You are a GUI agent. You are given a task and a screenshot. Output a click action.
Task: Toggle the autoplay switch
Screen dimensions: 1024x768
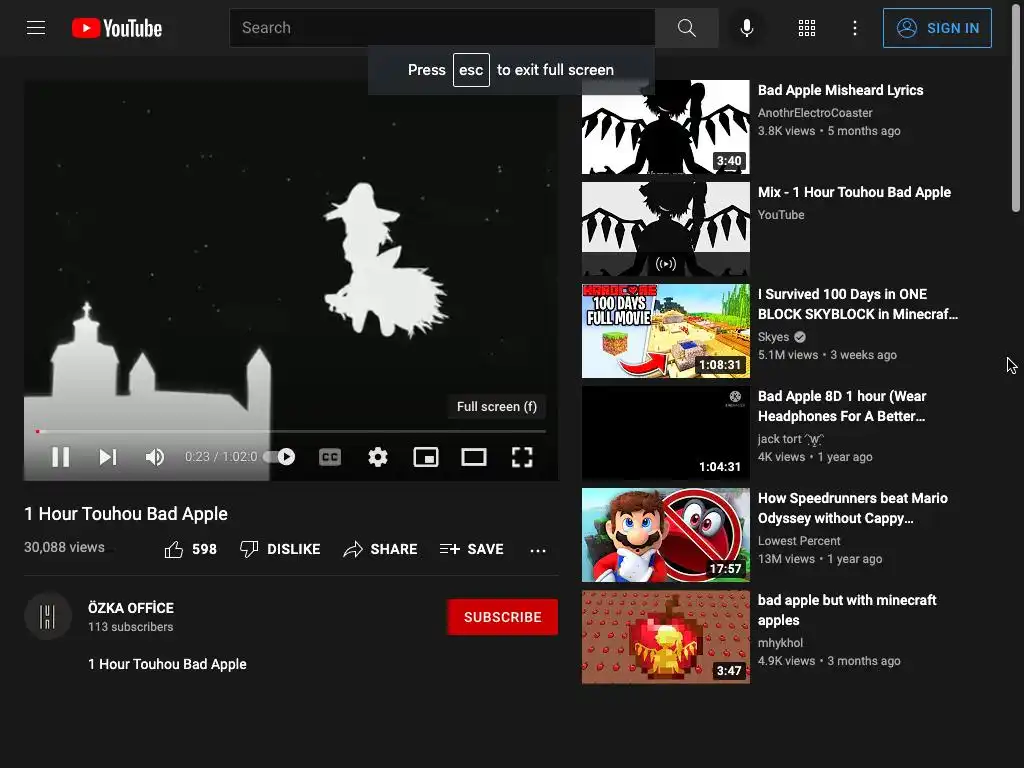click(x=280, y=456)
